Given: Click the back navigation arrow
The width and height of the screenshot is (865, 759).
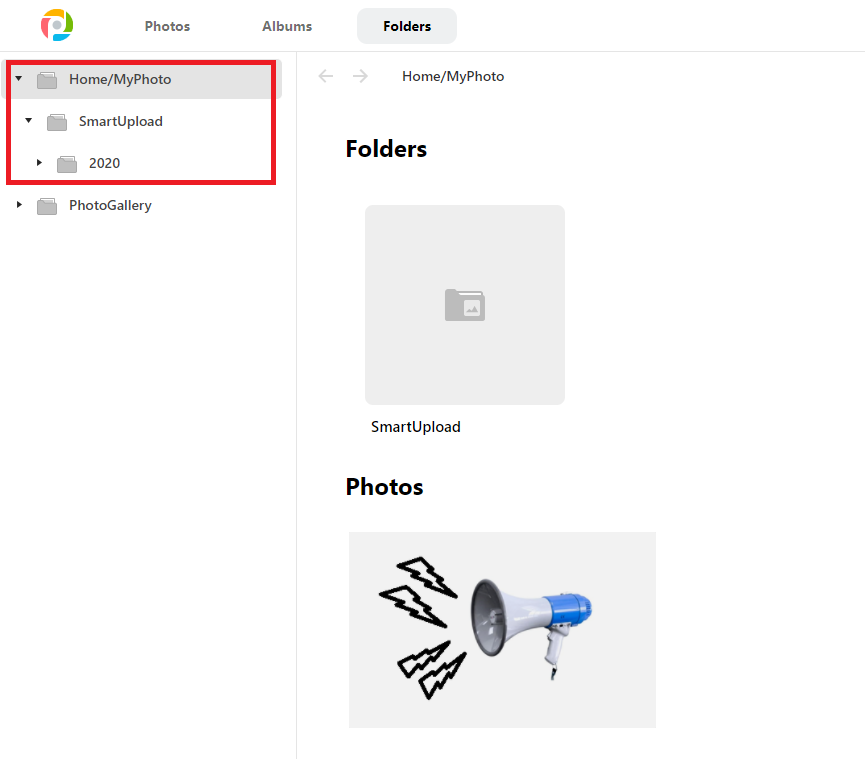Looking at the screenshot, I should (x=325, y=76).
